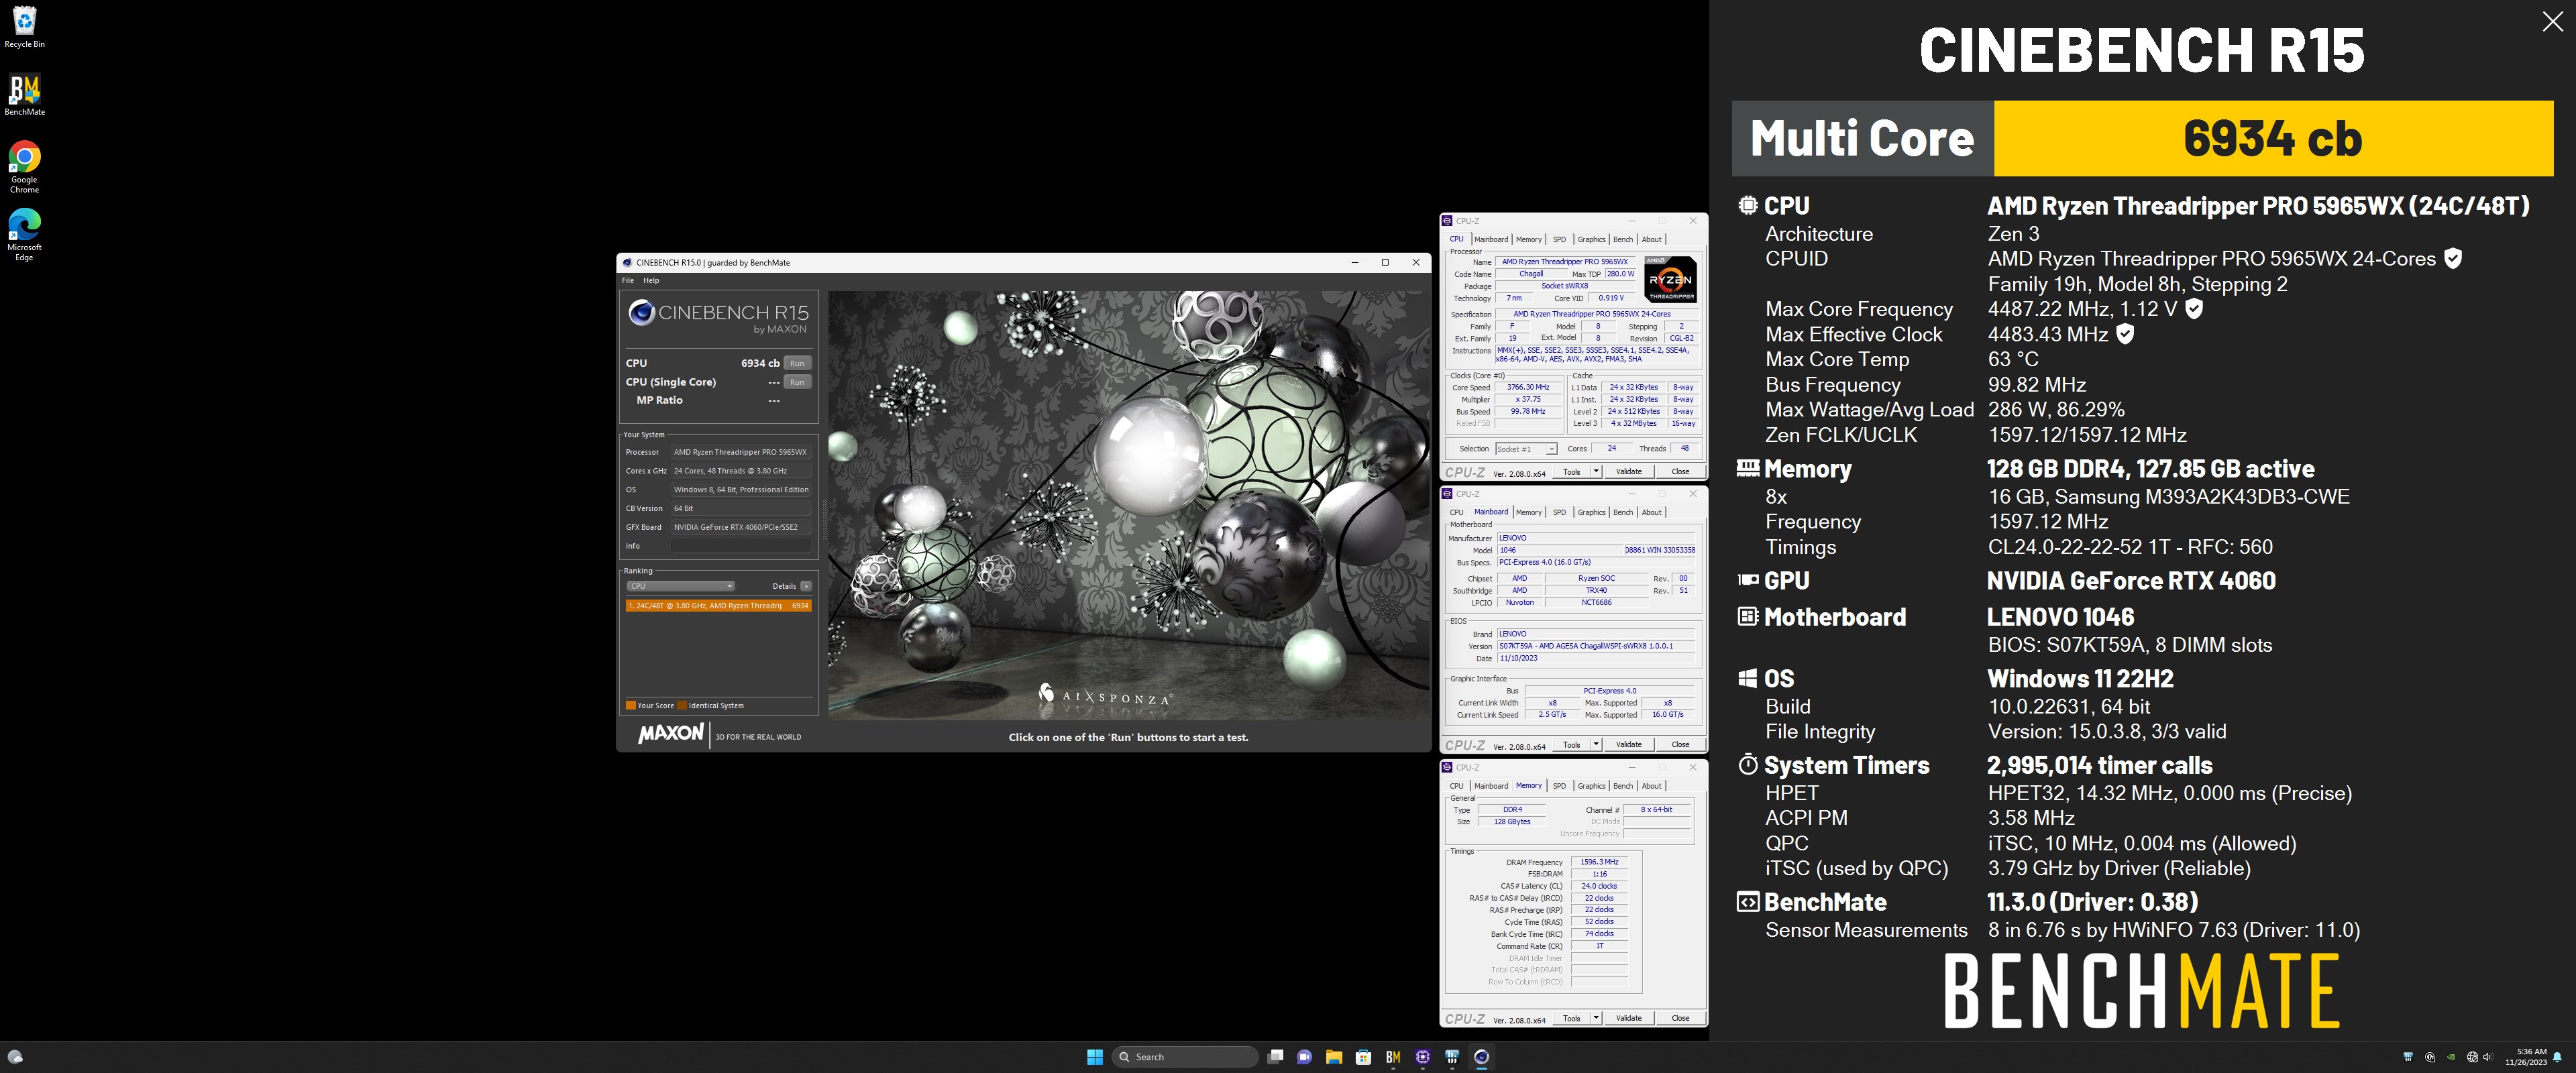Click the Core Speed value 3766.30 MHz
2576x1073 pixels.
pos(1528,387)
